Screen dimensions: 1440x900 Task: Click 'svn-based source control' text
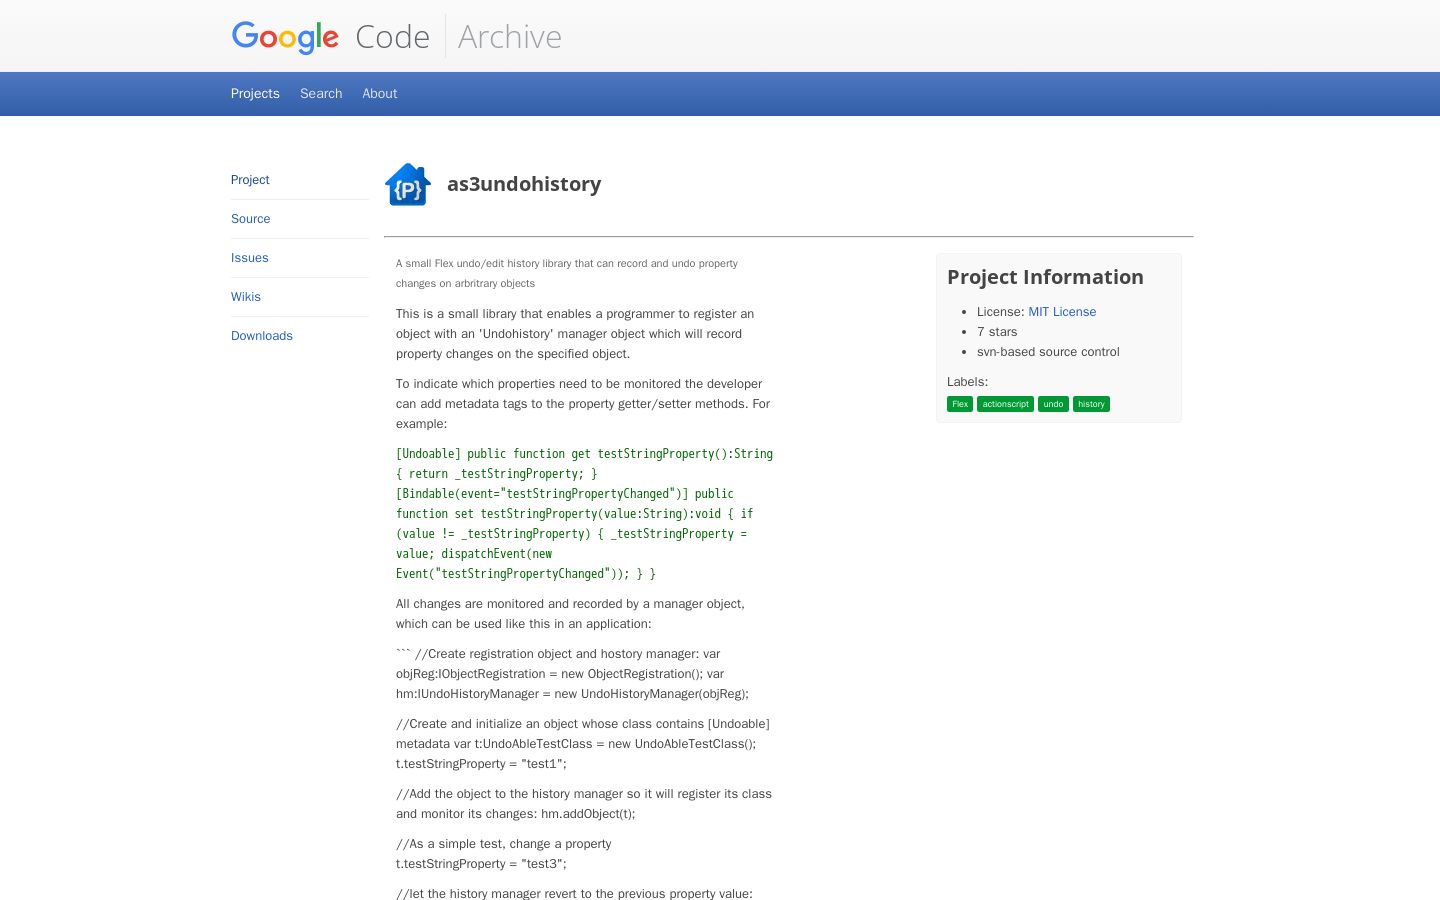click(1048, 352)
